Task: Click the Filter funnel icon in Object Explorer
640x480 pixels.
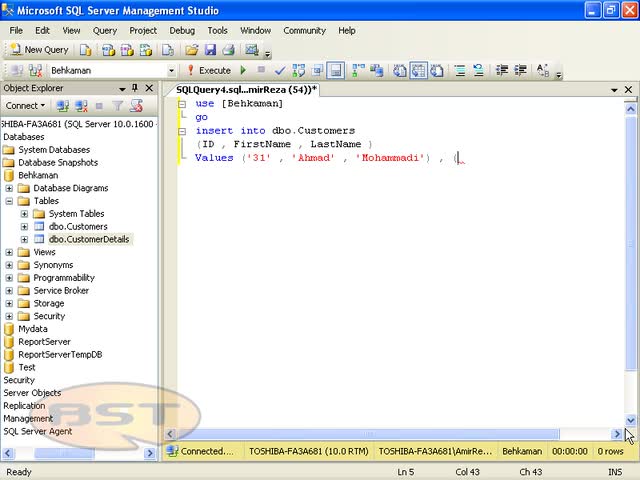Action: pyautogui.click(x=118, y=106)
